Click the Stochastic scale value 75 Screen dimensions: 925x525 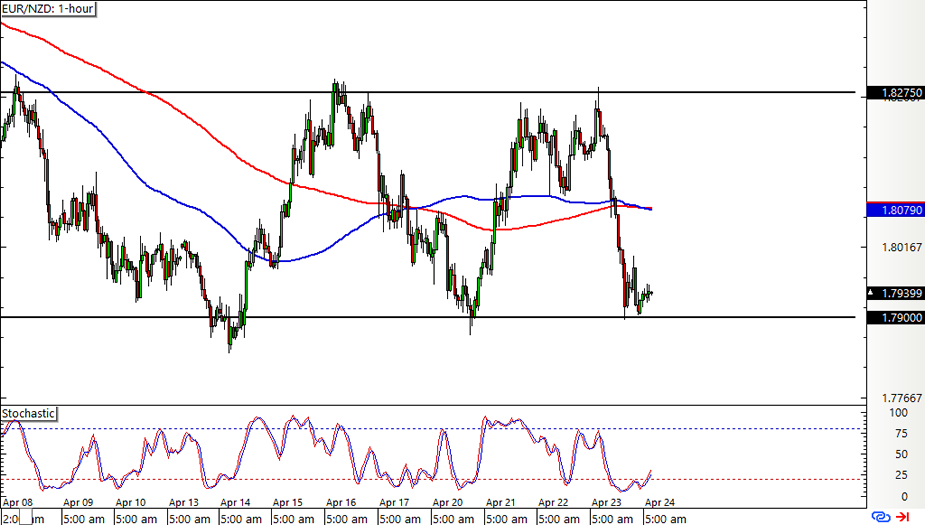tap(901, 434)
